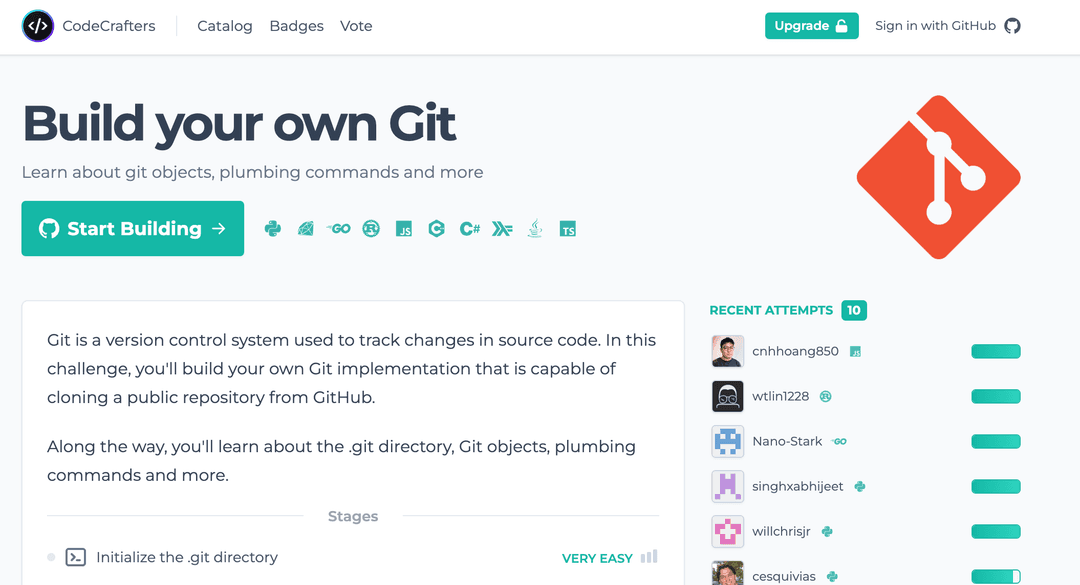Choose the Ruby gem language icon

pyautogui.click(x=306, y=229)
